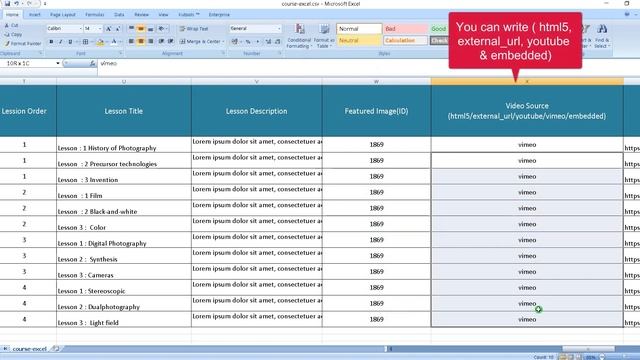Image resolution: width=640 pixels, height=360 pixels.
Task: Open Format as Table menu
Action: coord(324,36)
